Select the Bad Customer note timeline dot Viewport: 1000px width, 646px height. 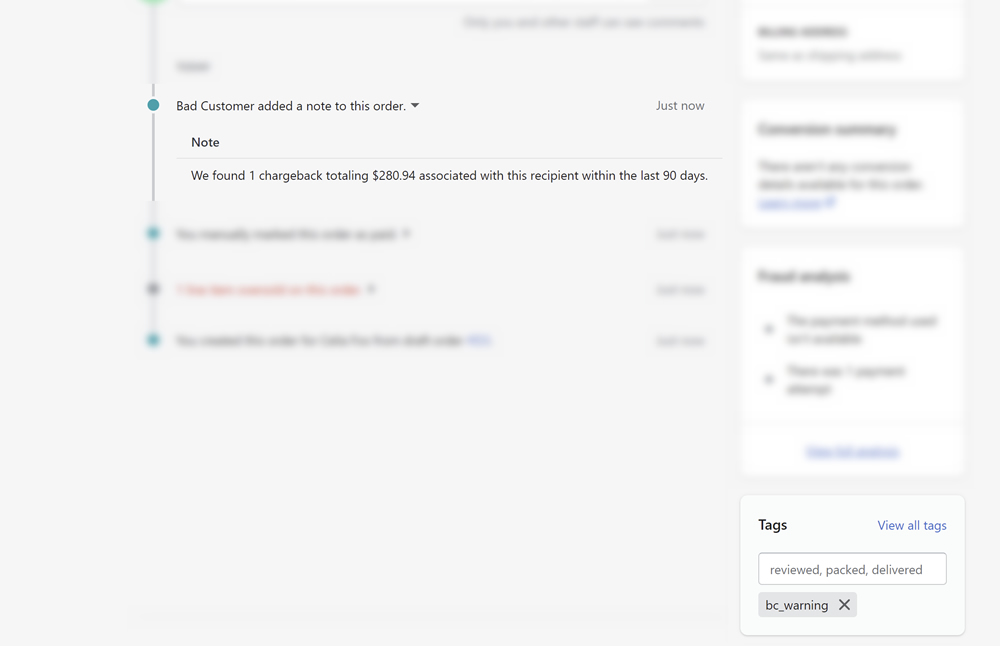coord(153,105)
